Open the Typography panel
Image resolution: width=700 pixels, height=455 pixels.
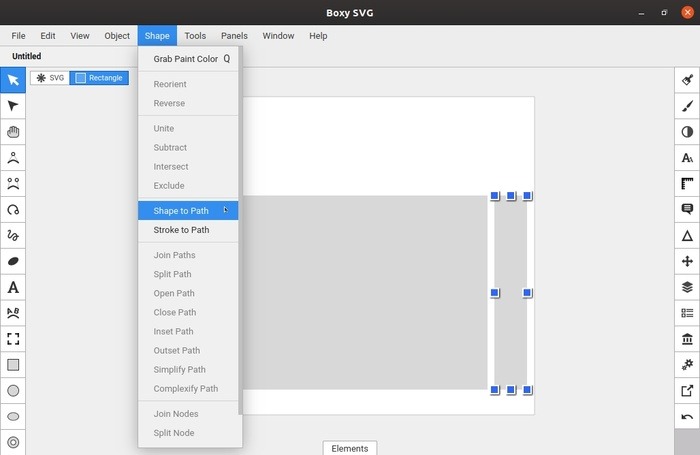[687, 158]
